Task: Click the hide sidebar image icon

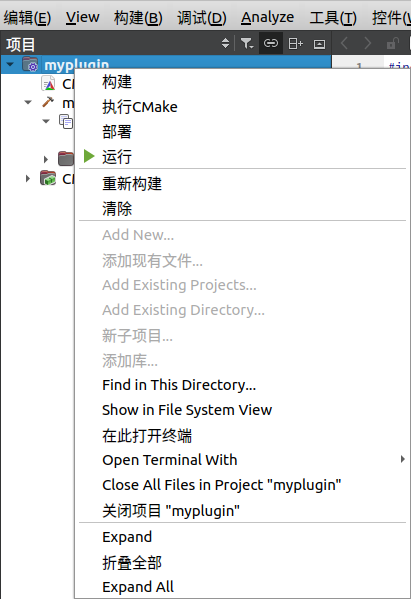Action: click(319, 44)
